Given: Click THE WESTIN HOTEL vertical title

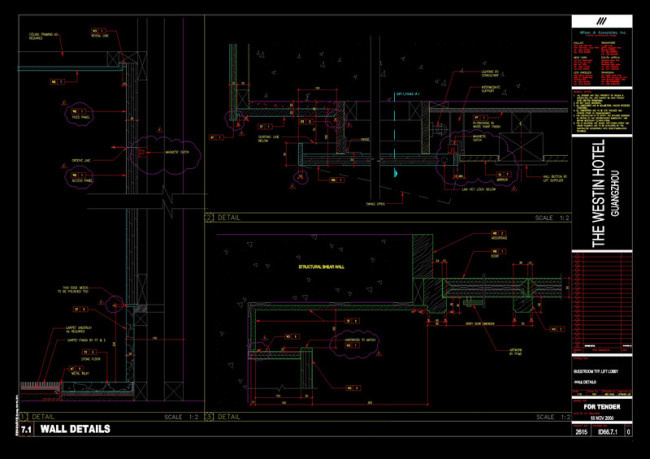Looking at the screenshot, I should 599,193.
